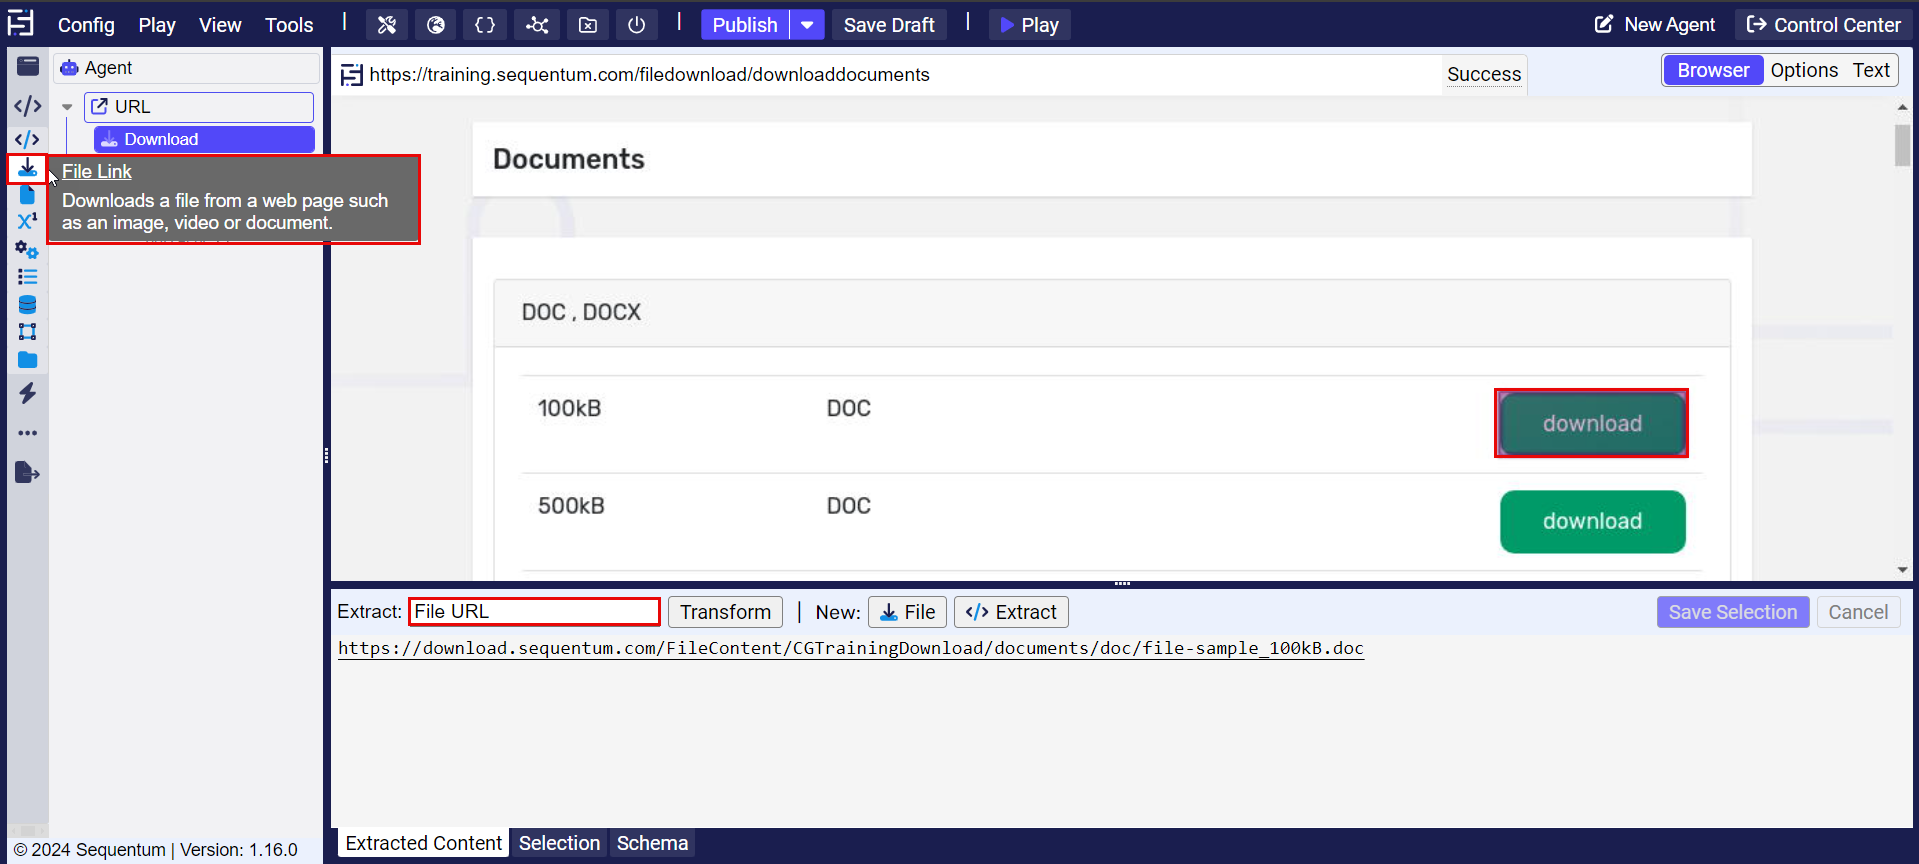Click the Cancel button
Screen dimensions: 1919x864
pos(1858,612)
